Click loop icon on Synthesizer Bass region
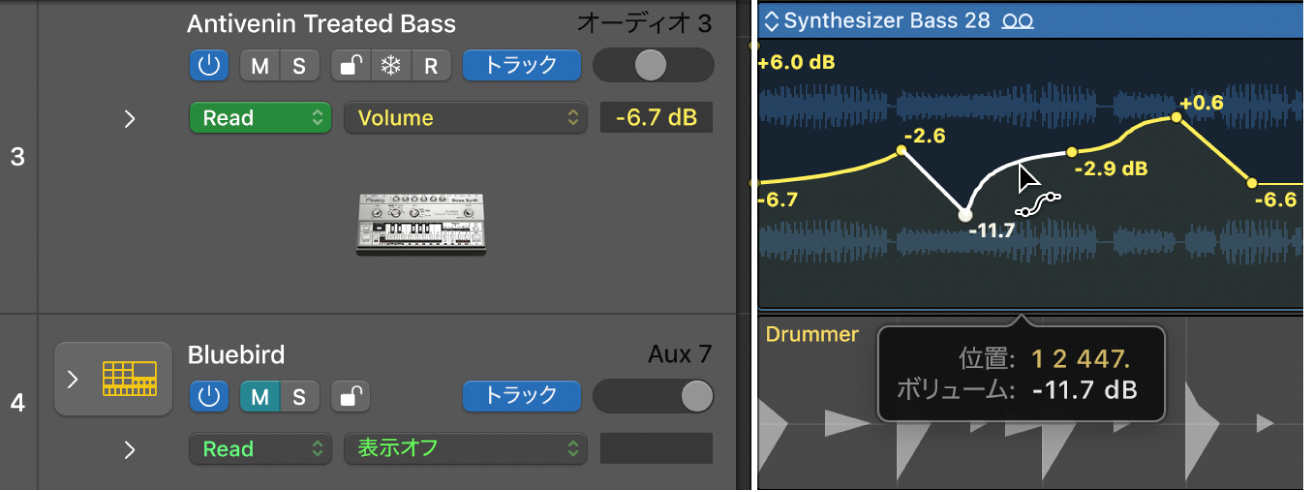This screenshot has width=1306, height=492. tap(1018, 20)
